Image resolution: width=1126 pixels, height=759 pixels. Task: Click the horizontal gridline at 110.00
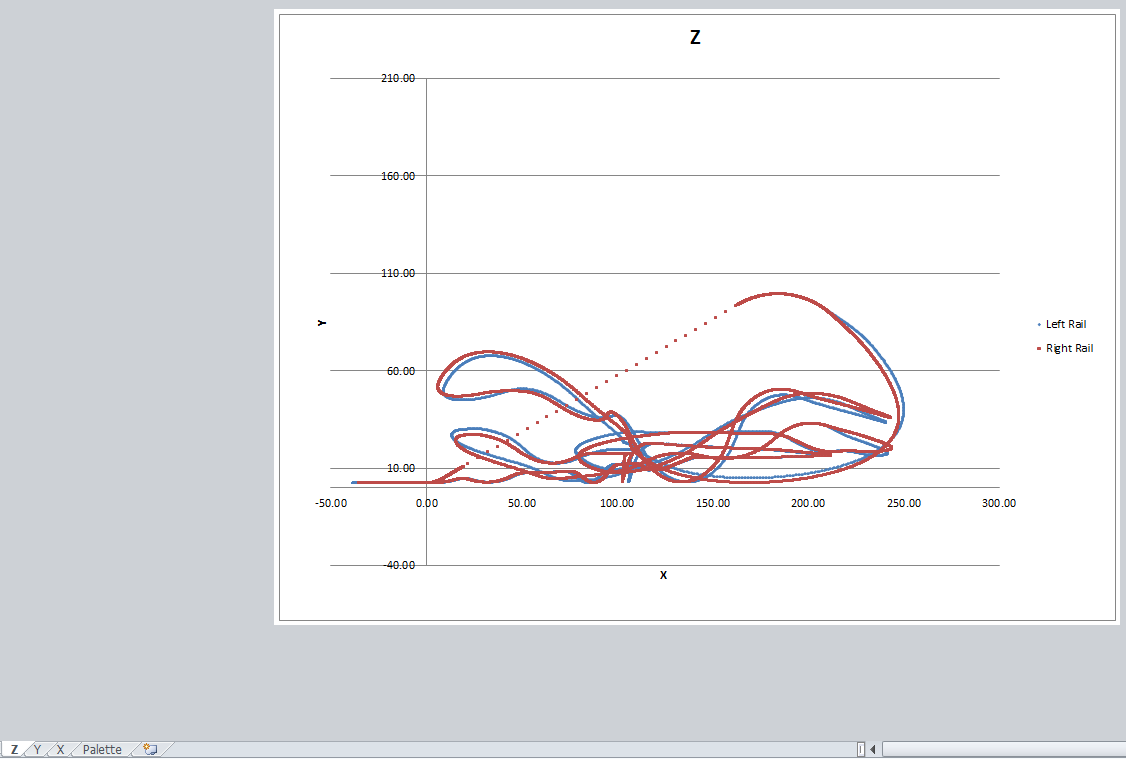(x=700, y=273)
